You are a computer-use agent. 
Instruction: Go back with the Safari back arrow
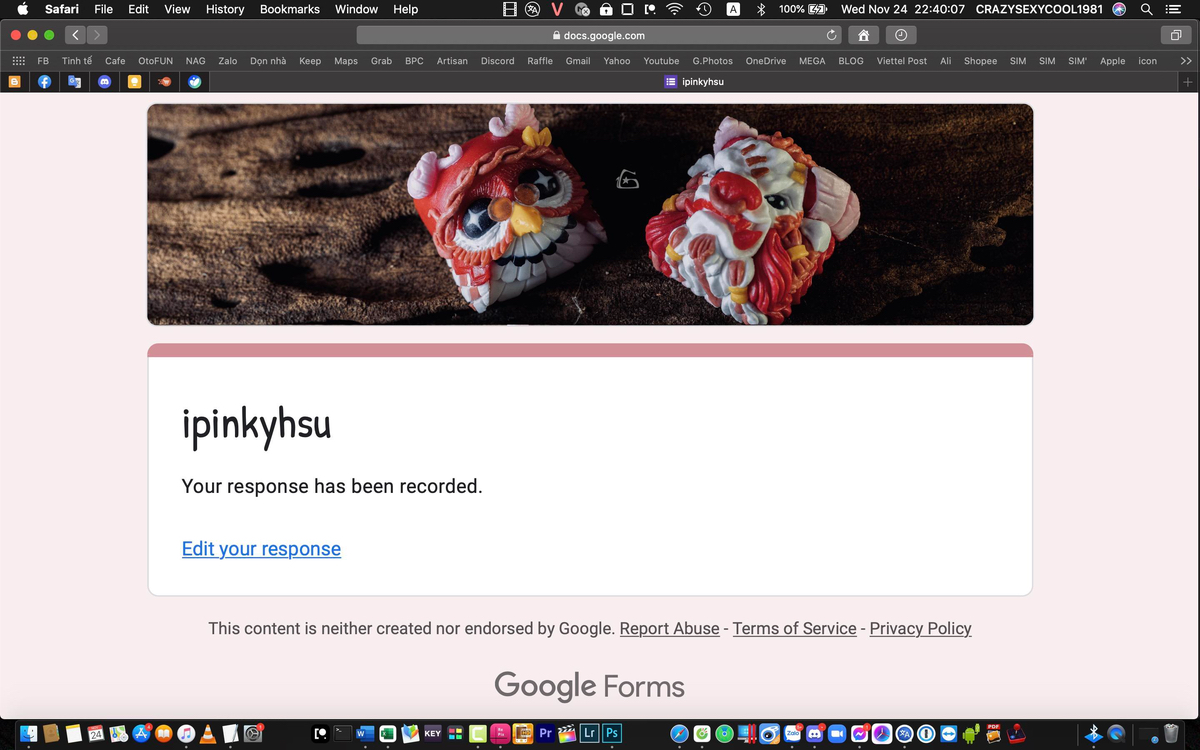[x=76, y=35]
